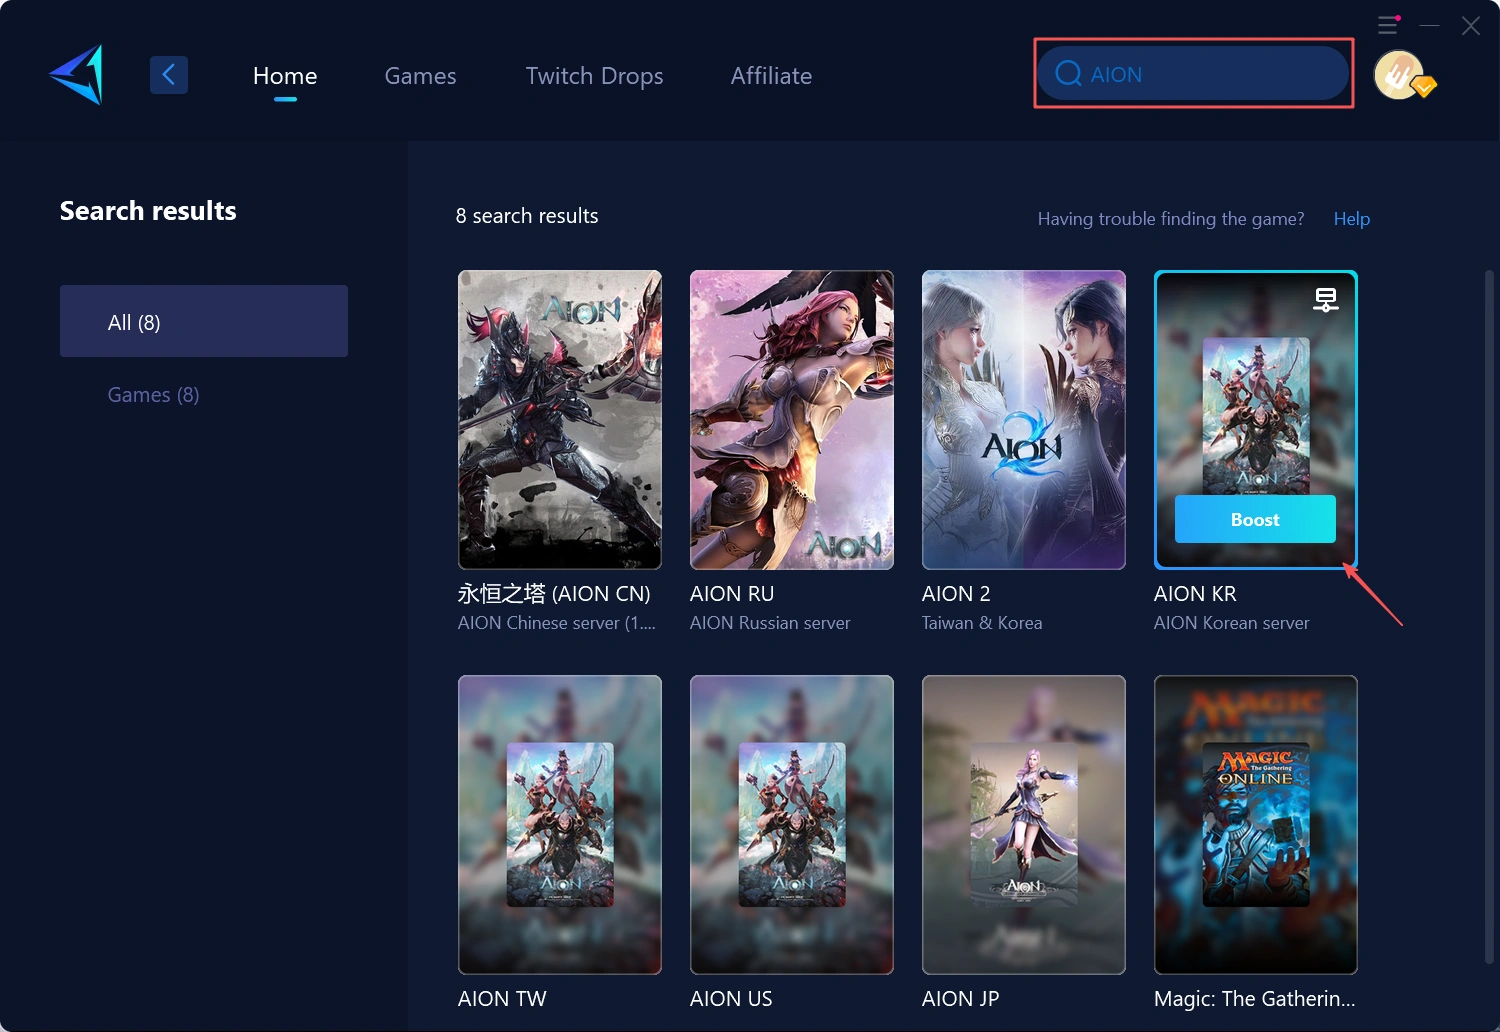Go back using the arrow button
Image resolution: width=1500 pixels, height=1032 pixels.
tap(169, 74)
